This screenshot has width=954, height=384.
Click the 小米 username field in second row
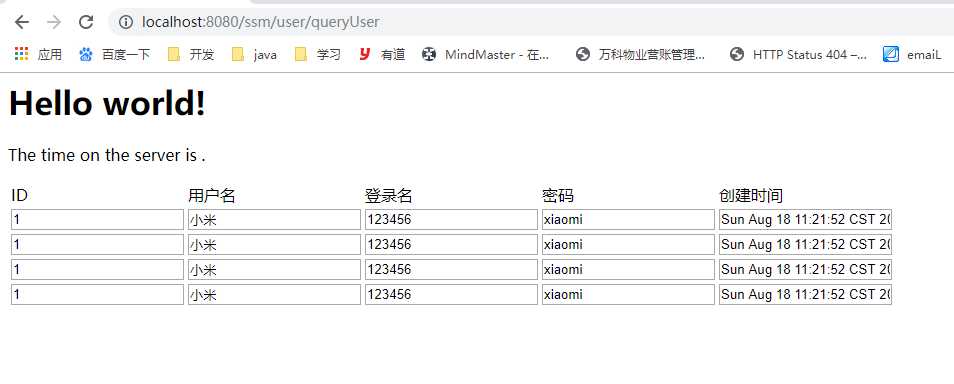274,245
